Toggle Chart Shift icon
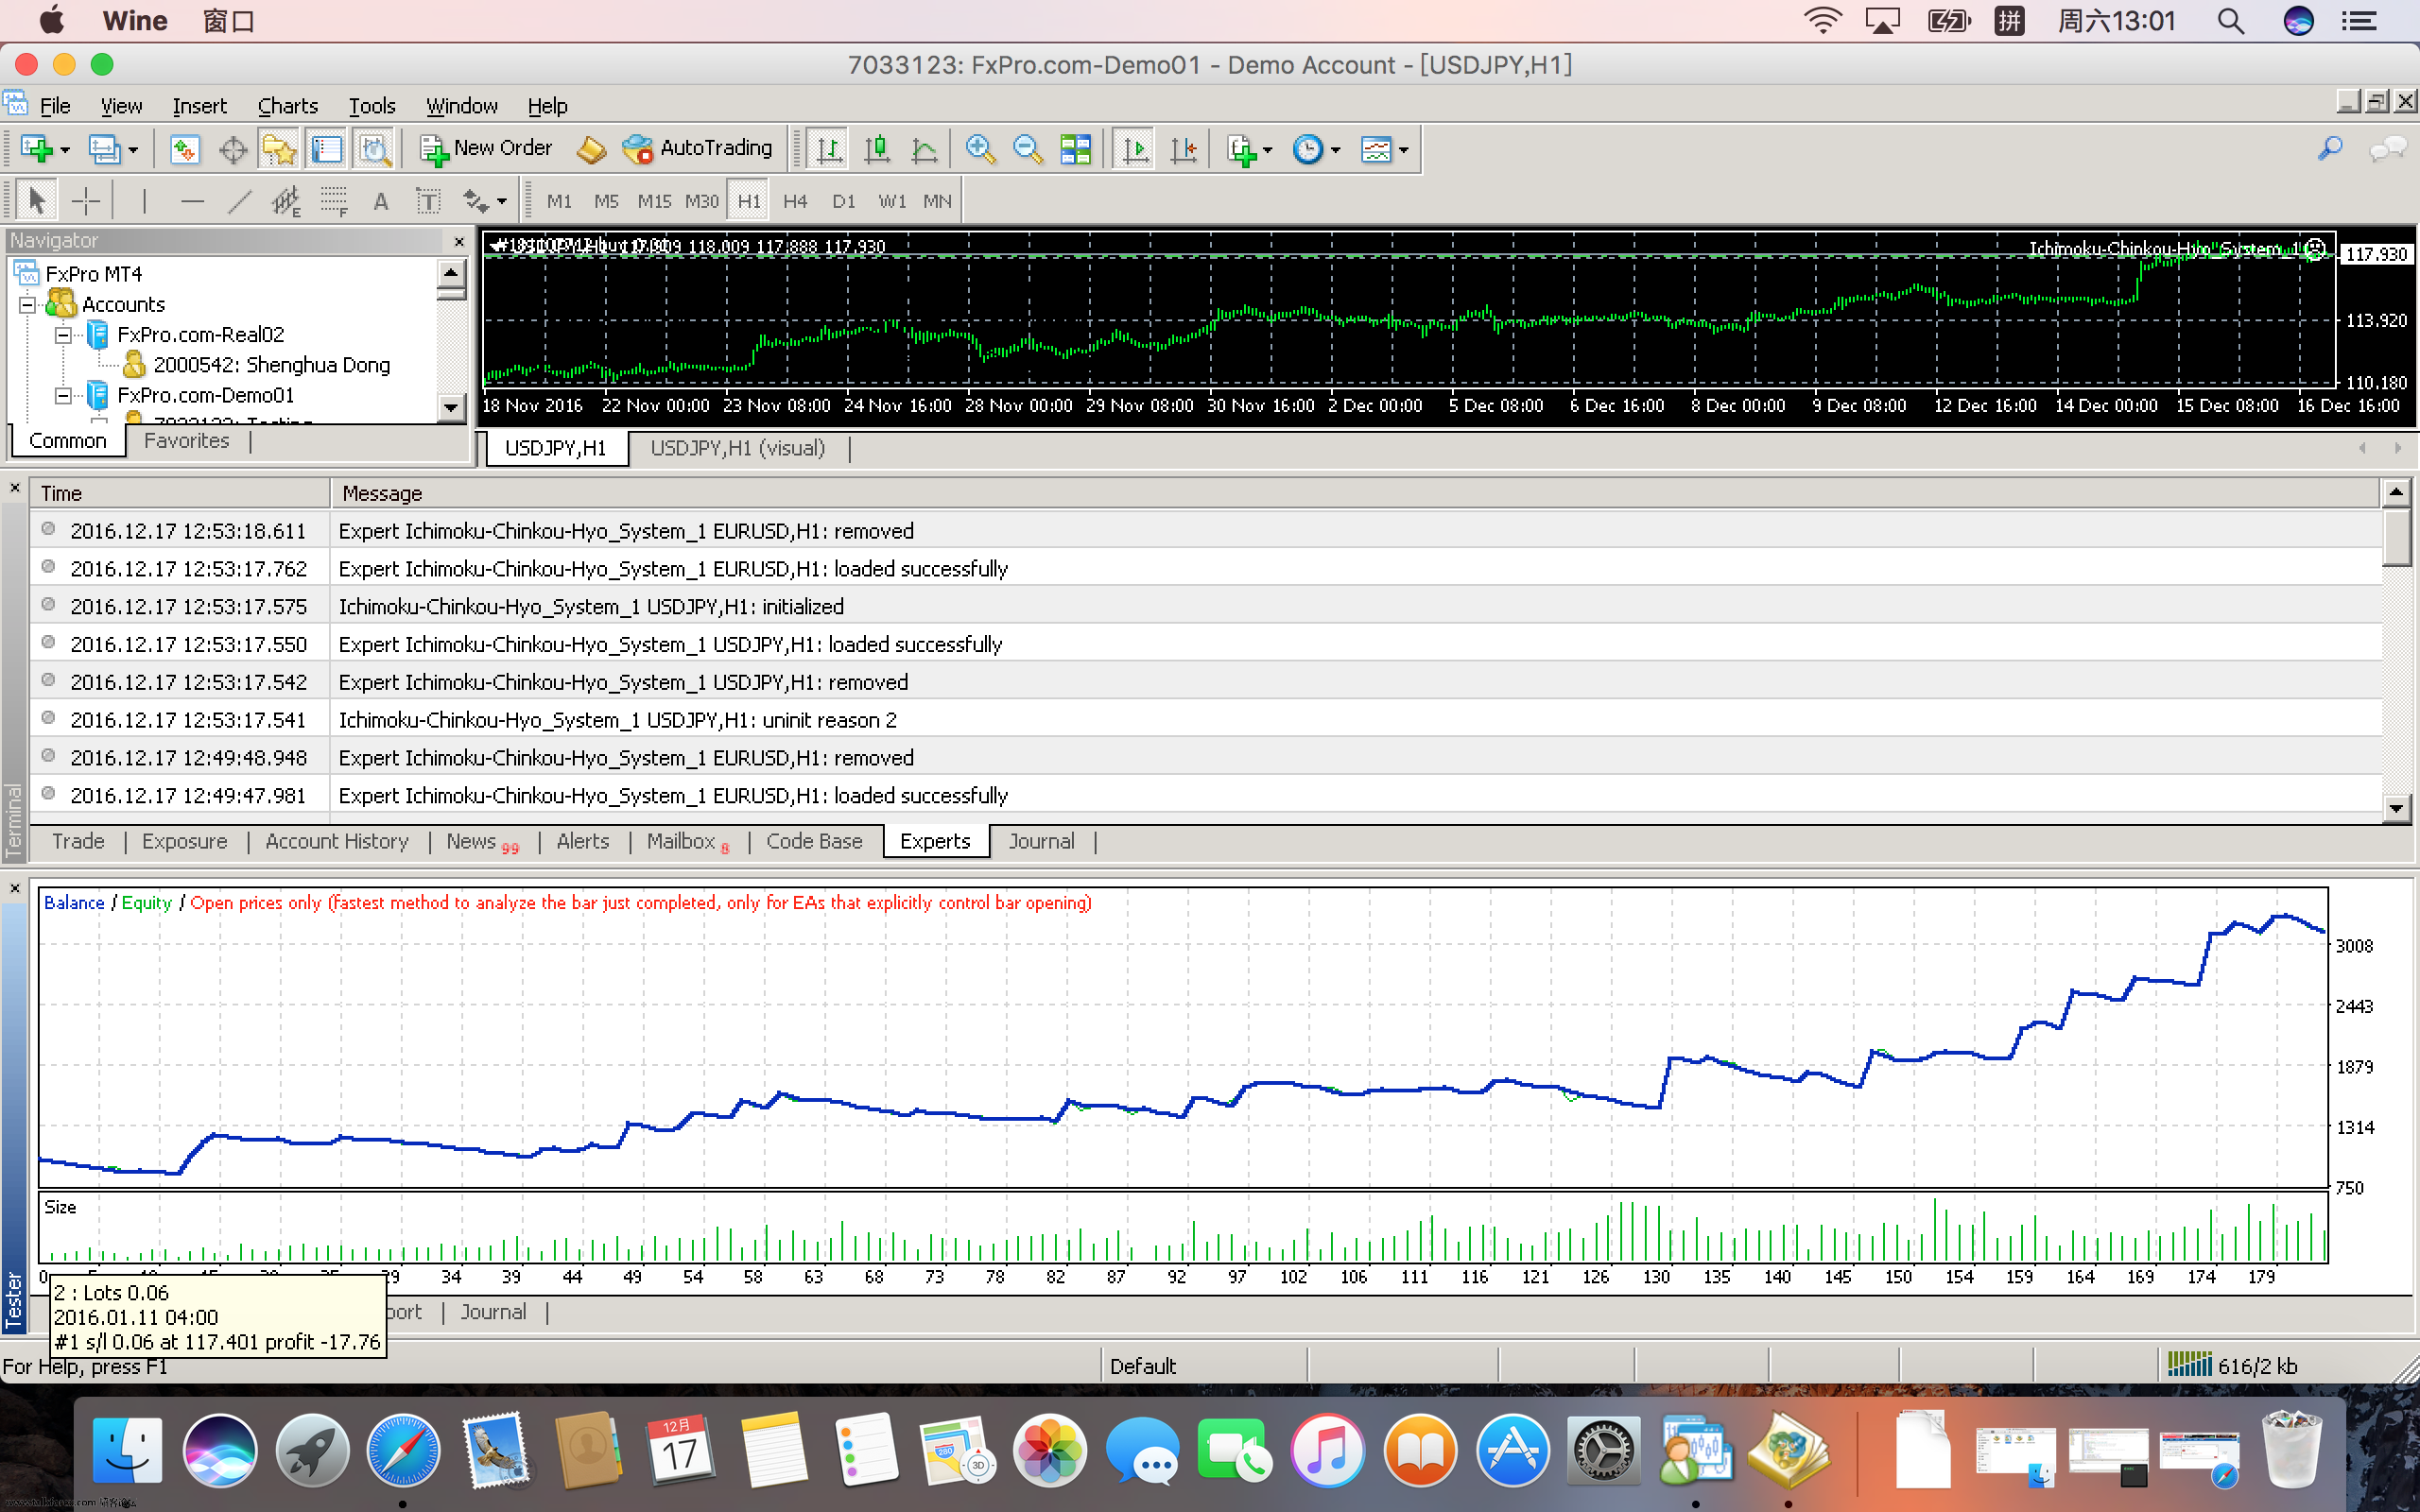The height and width of the screenshot is (1512, 2420). pos(1184,150)
